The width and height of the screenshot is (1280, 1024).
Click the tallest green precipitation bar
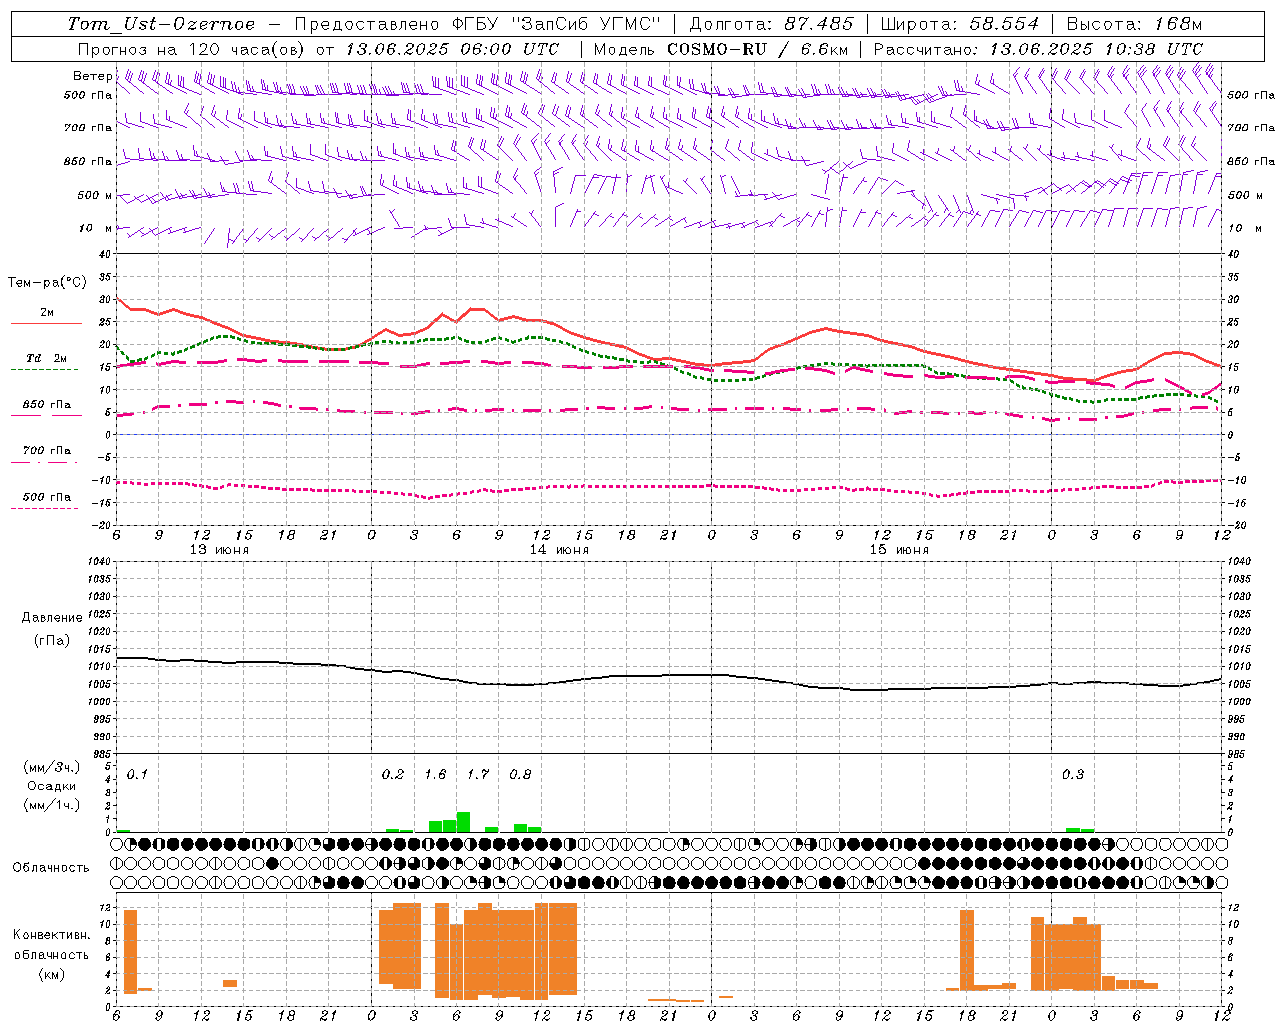point(463,822)
